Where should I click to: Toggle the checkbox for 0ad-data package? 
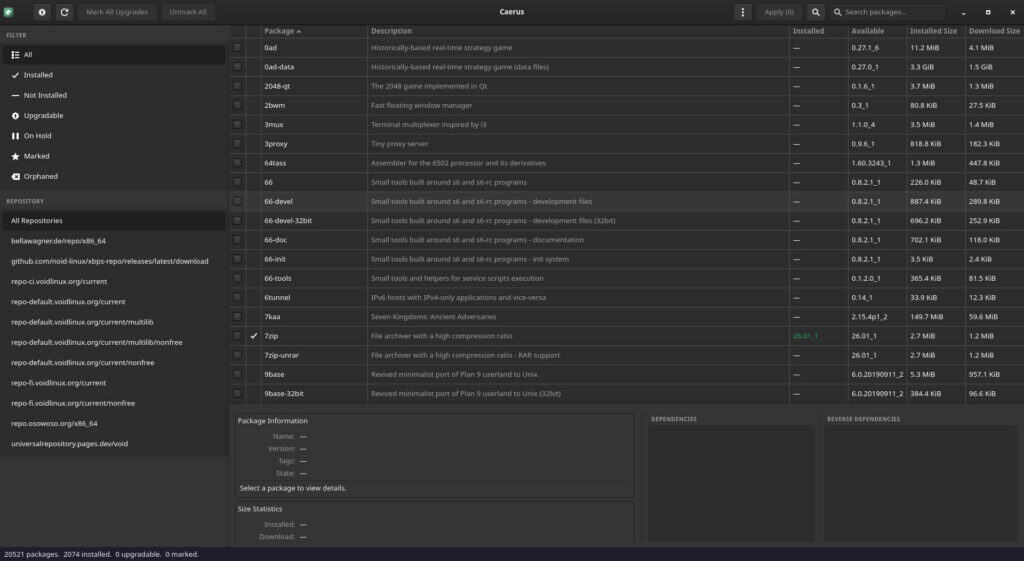point(237,67)
